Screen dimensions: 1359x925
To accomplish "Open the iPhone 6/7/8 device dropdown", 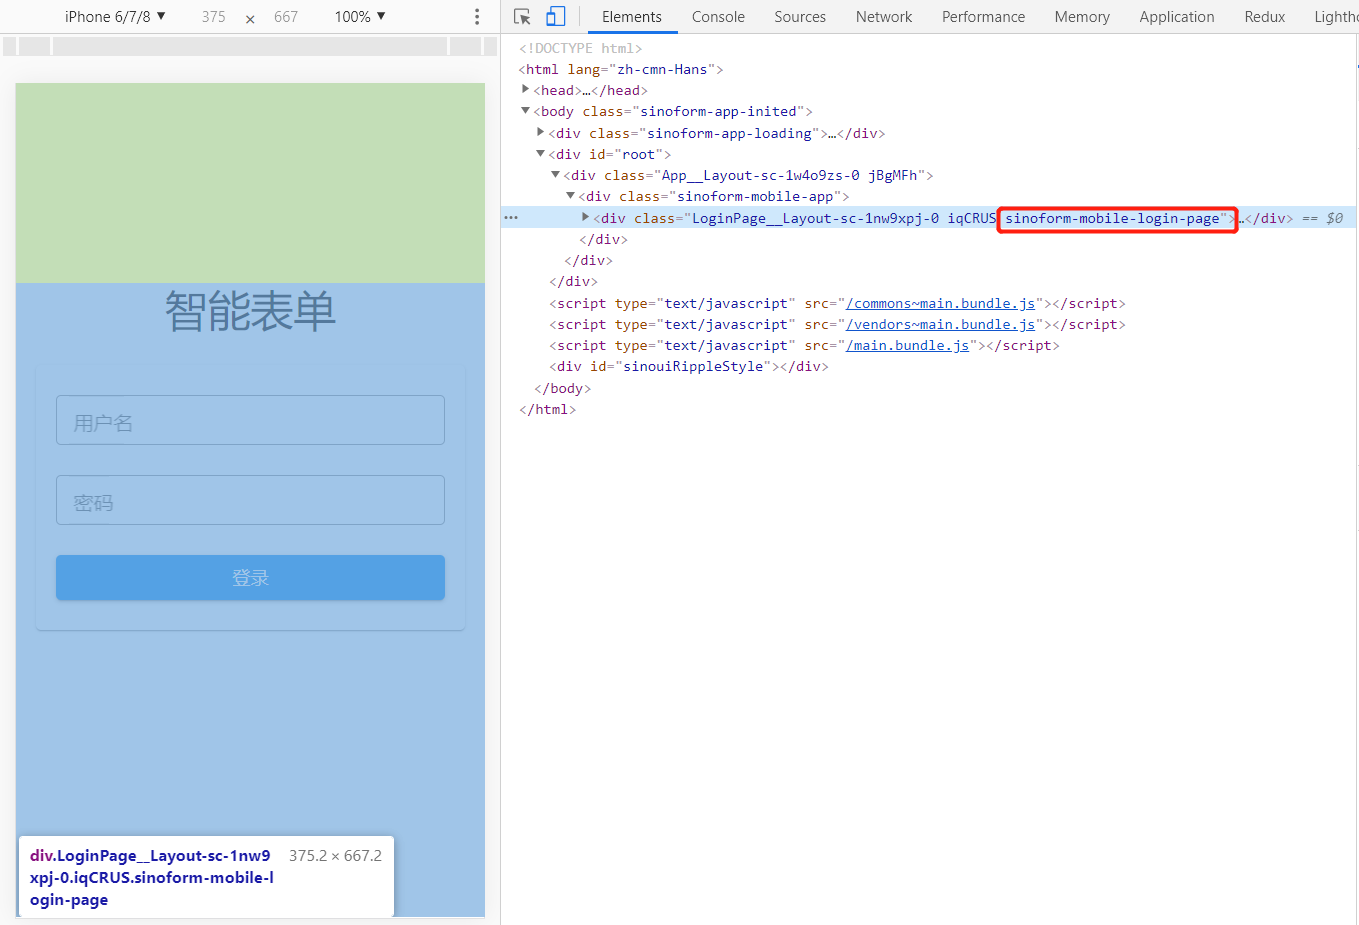I will click(x=115, y=17).
